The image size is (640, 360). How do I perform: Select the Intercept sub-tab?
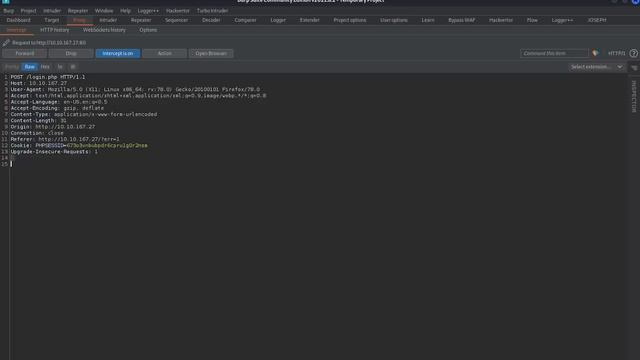[16, 30]
